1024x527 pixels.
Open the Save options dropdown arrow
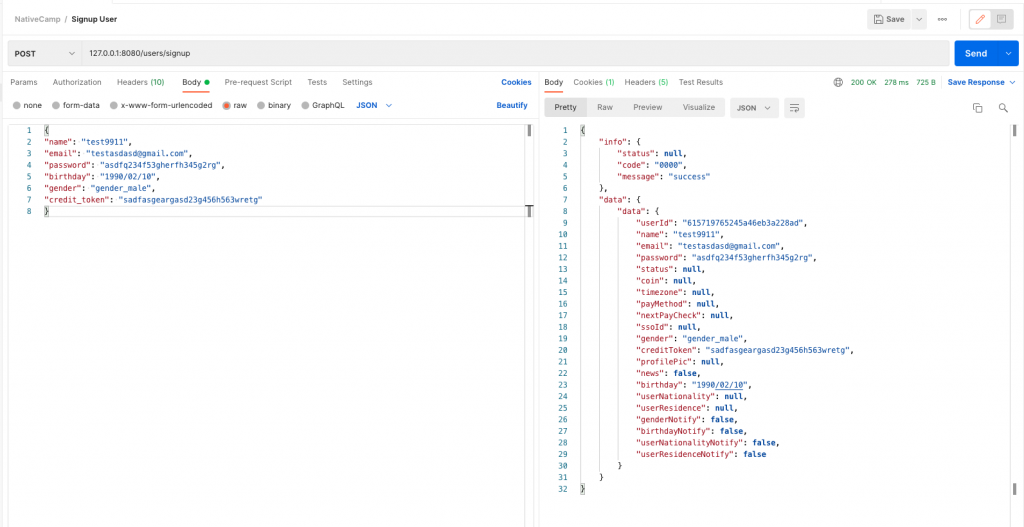tap(920, 20)
